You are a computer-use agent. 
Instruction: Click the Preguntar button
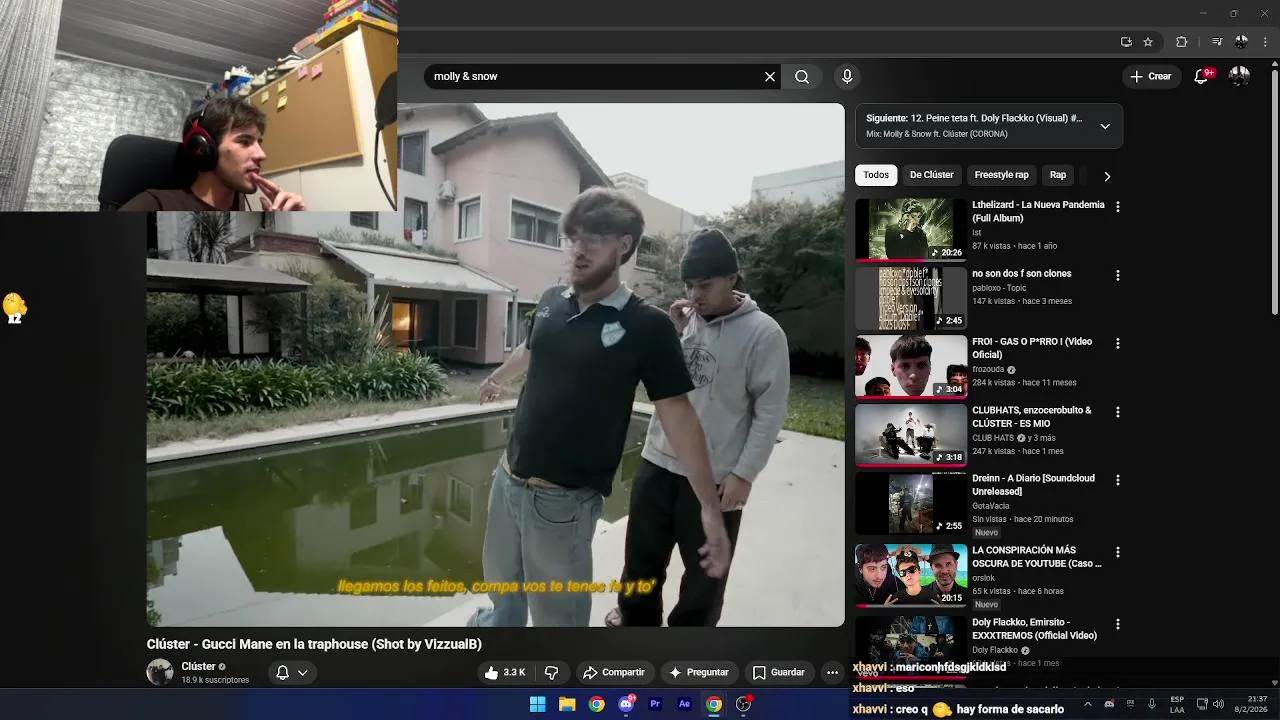[699, 673]
